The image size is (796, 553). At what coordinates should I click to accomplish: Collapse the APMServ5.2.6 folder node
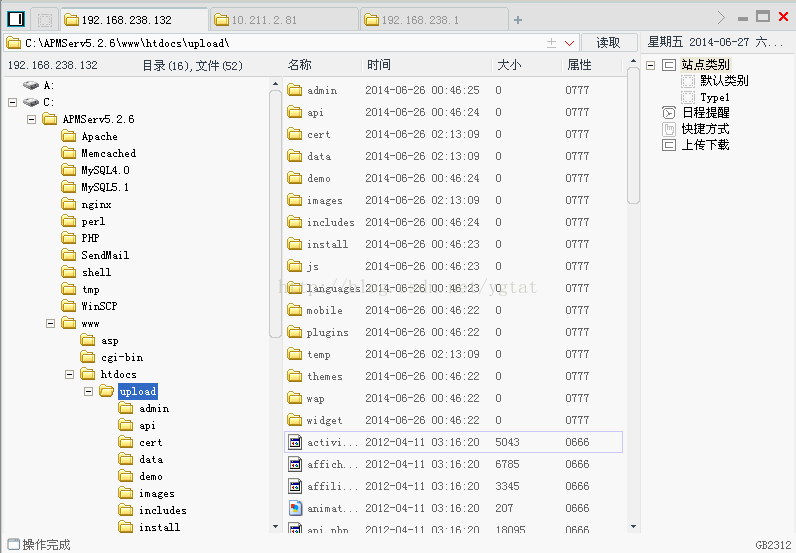coord(31,119)
